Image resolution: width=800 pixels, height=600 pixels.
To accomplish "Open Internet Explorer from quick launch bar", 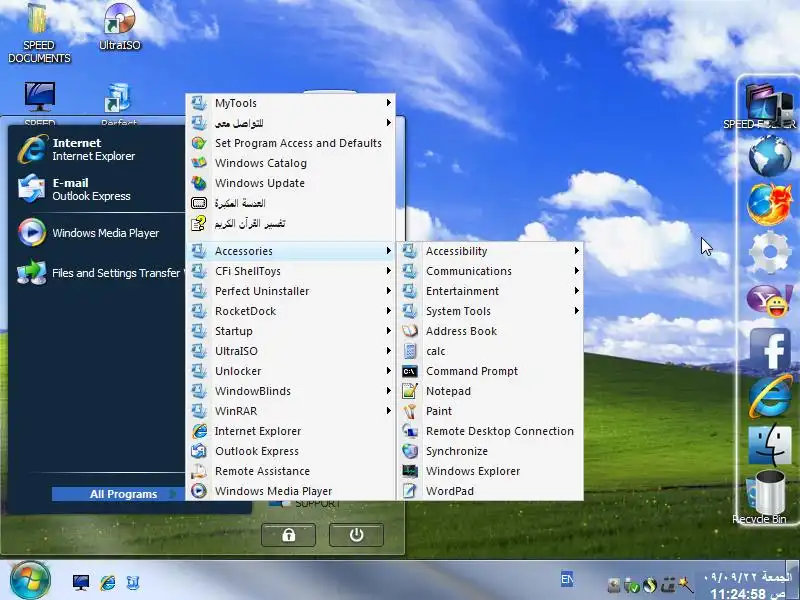I will click(107, 582).
